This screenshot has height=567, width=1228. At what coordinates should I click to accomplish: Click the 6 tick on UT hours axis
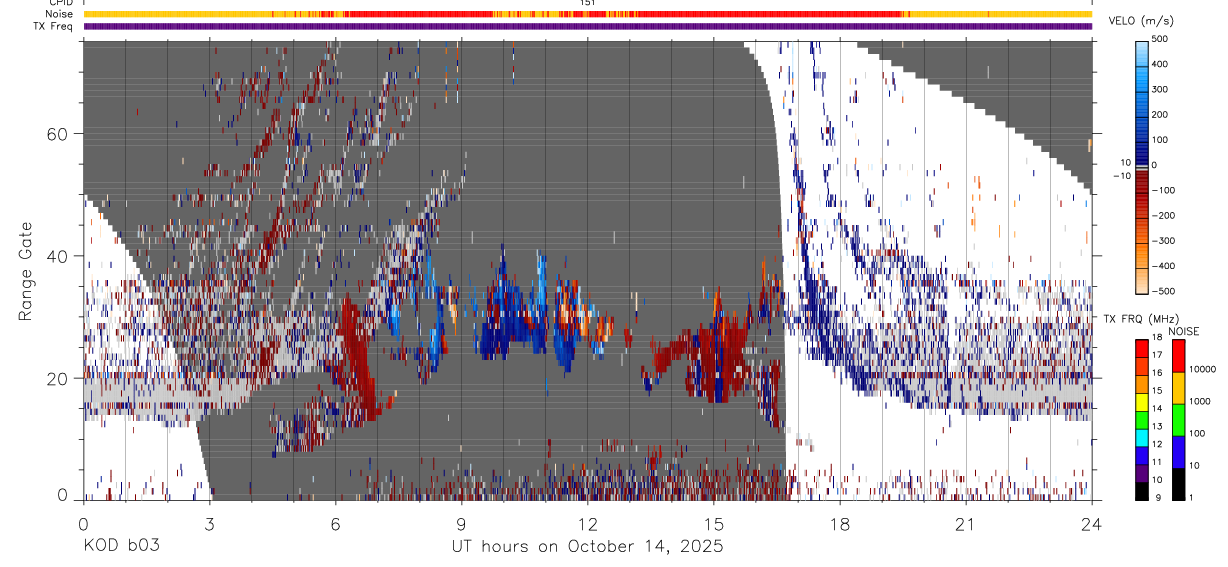point(335,523)
